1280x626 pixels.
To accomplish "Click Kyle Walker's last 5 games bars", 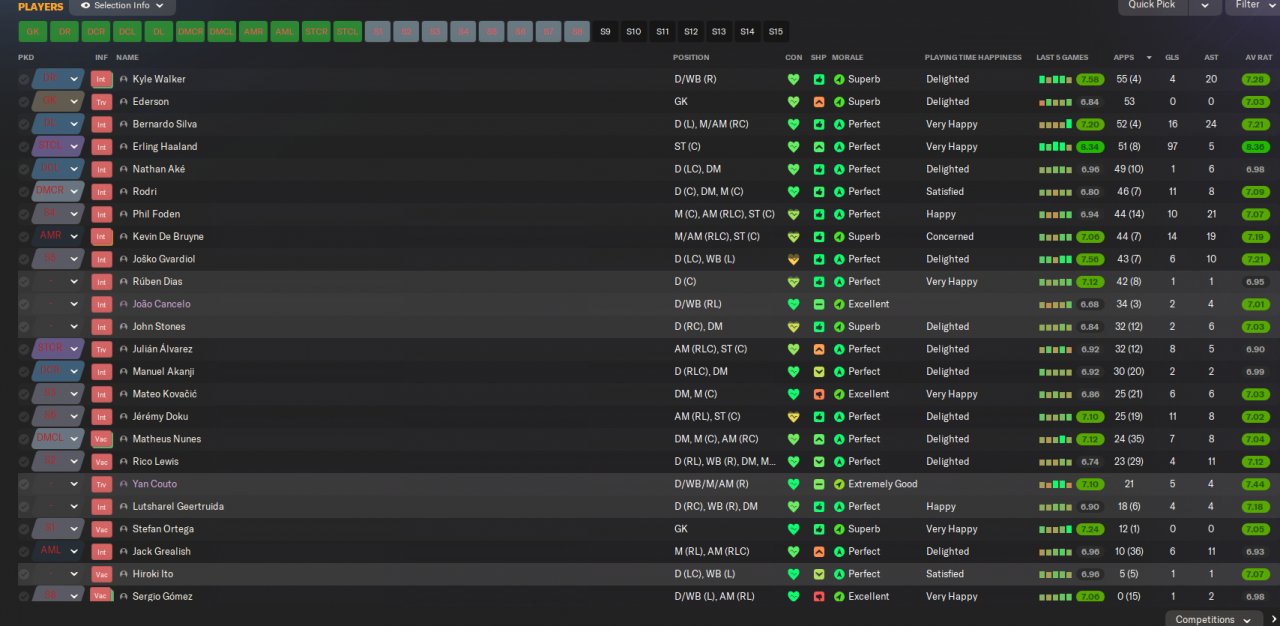I will pos(1055,79).
